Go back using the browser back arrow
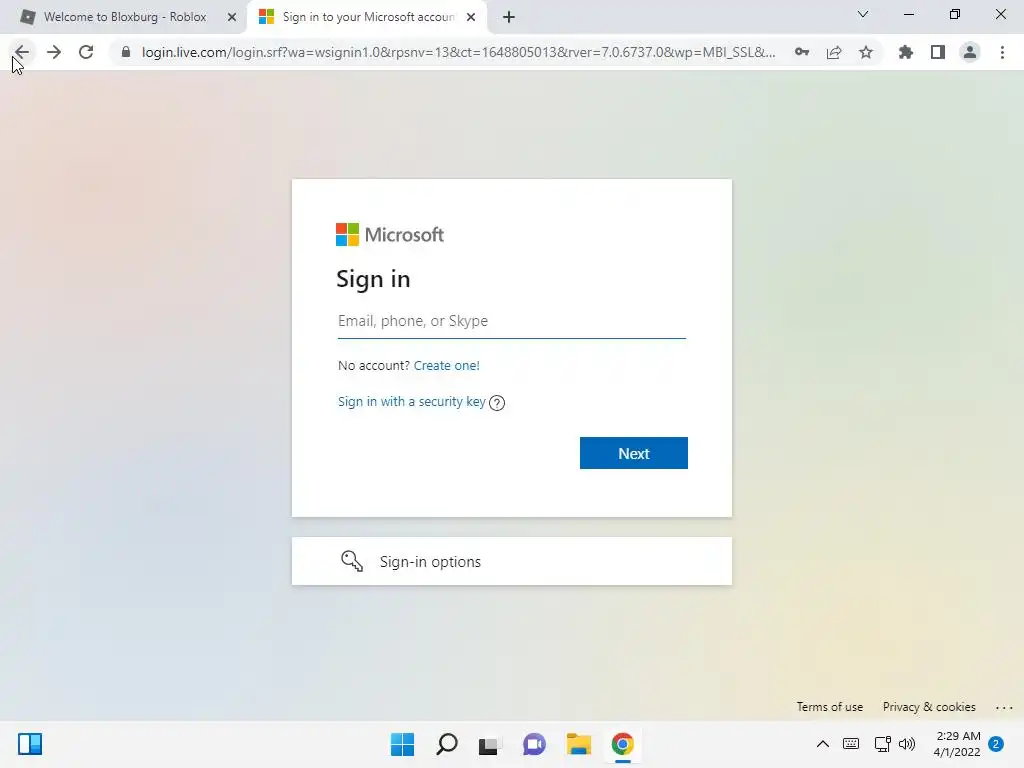 point(22,52)
